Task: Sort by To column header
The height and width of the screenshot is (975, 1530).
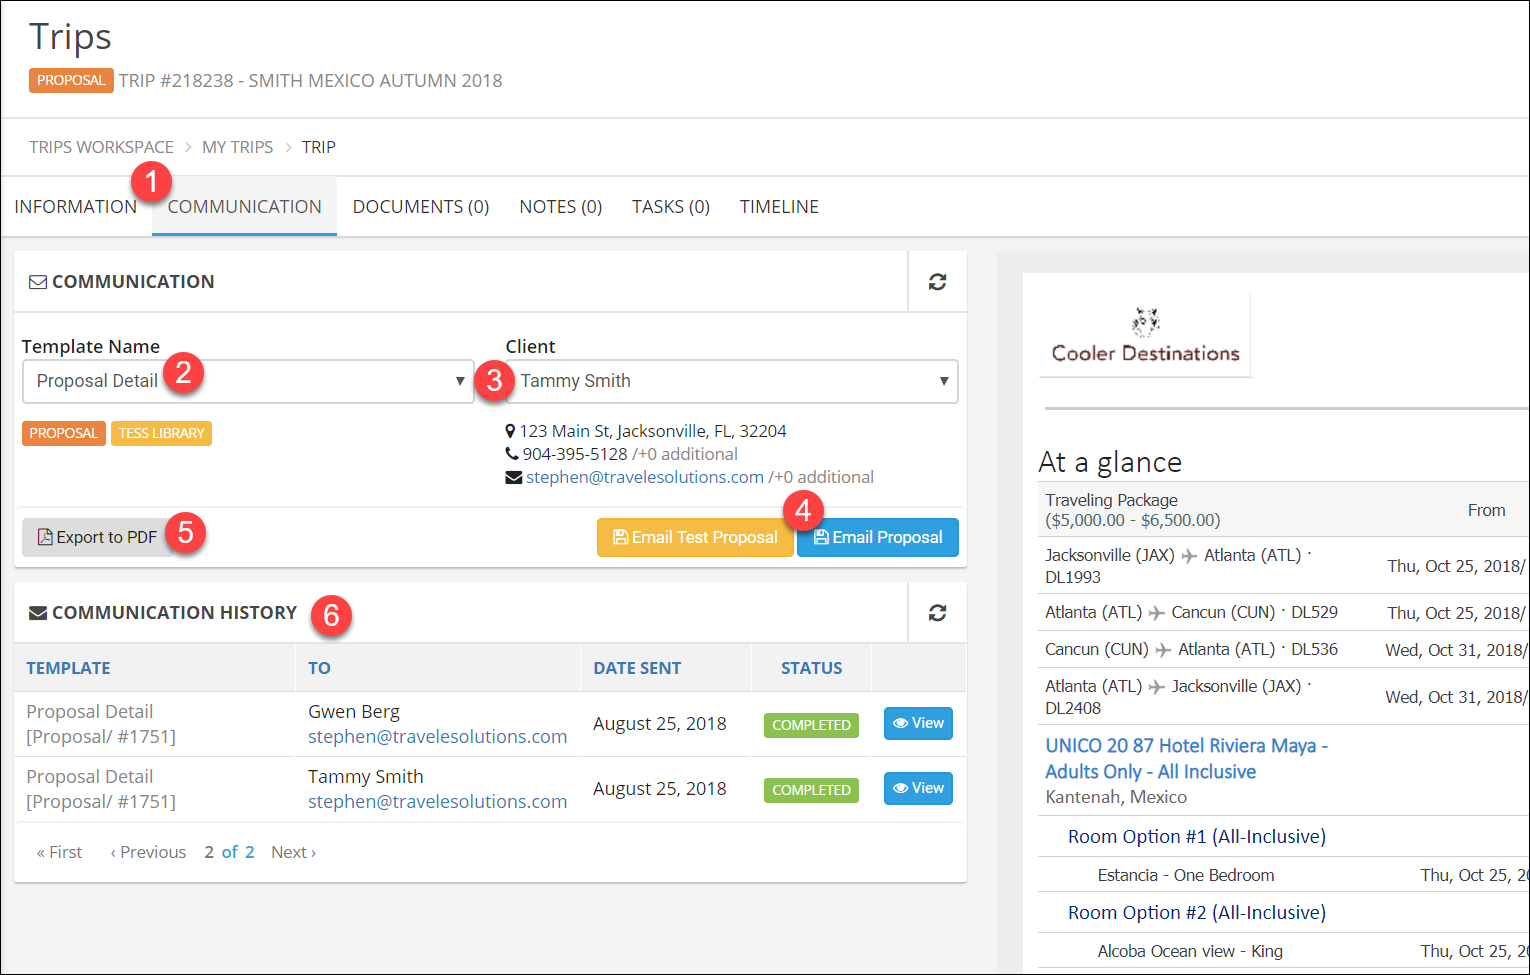Action: [x=319, y=668]
